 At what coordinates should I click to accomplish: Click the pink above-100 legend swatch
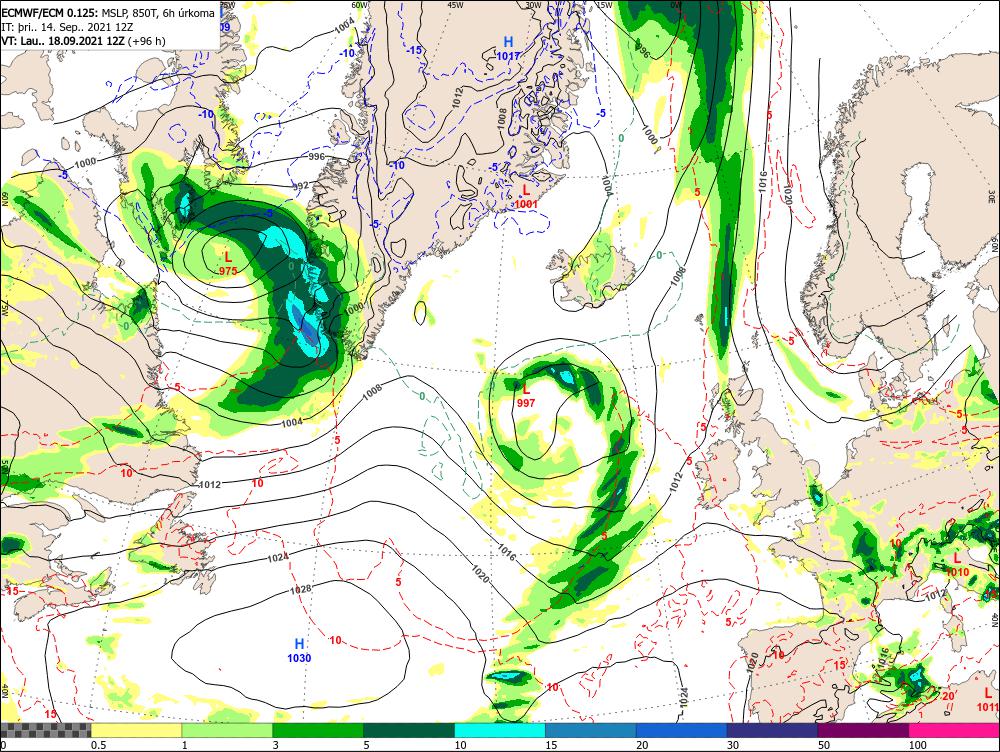click(954, 730)
